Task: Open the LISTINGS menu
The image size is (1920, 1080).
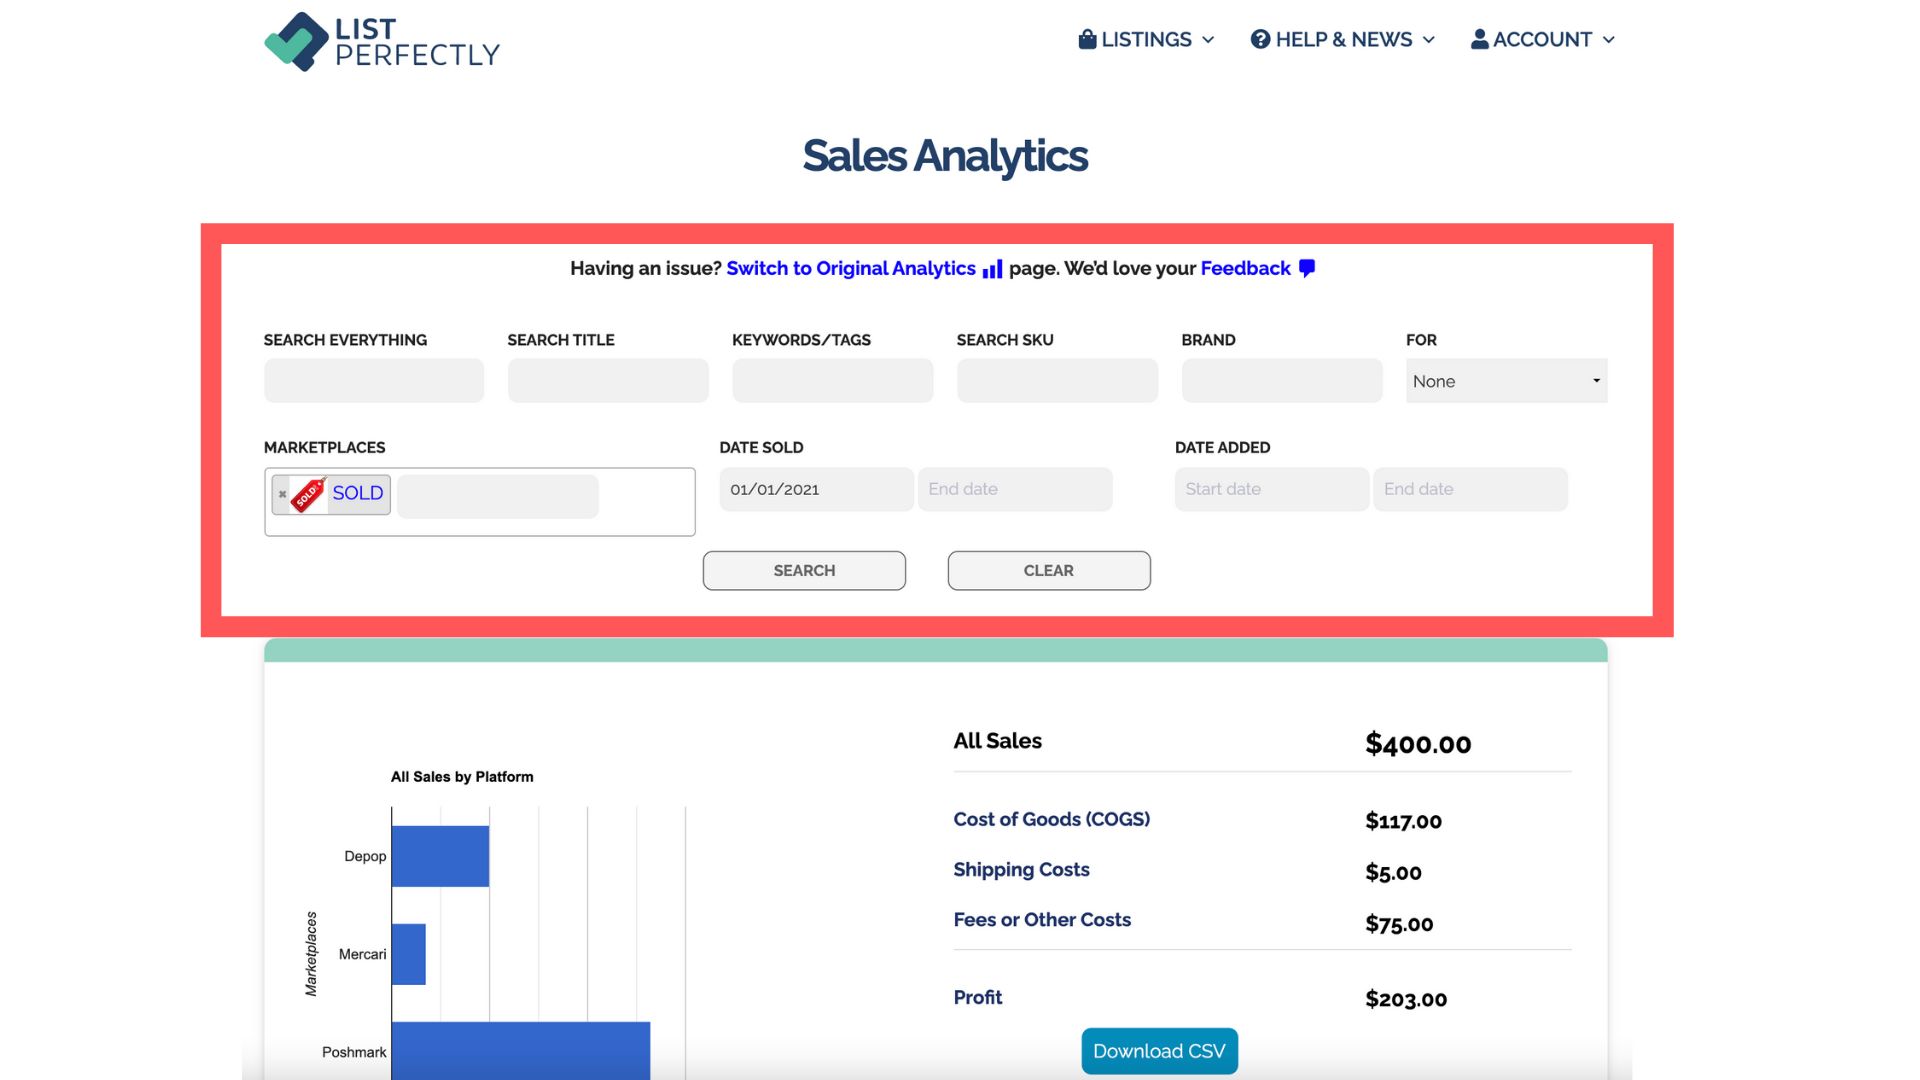Action: click(1146, 39)
